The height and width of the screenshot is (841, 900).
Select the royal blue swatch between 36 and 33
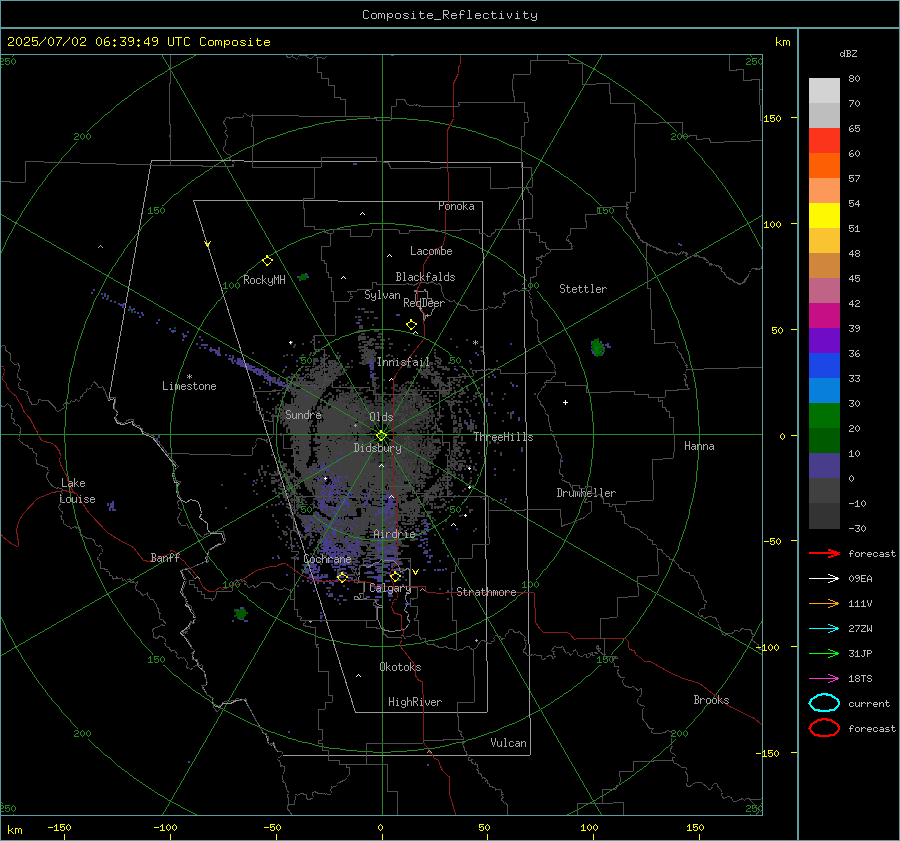[x=824, y=366]
